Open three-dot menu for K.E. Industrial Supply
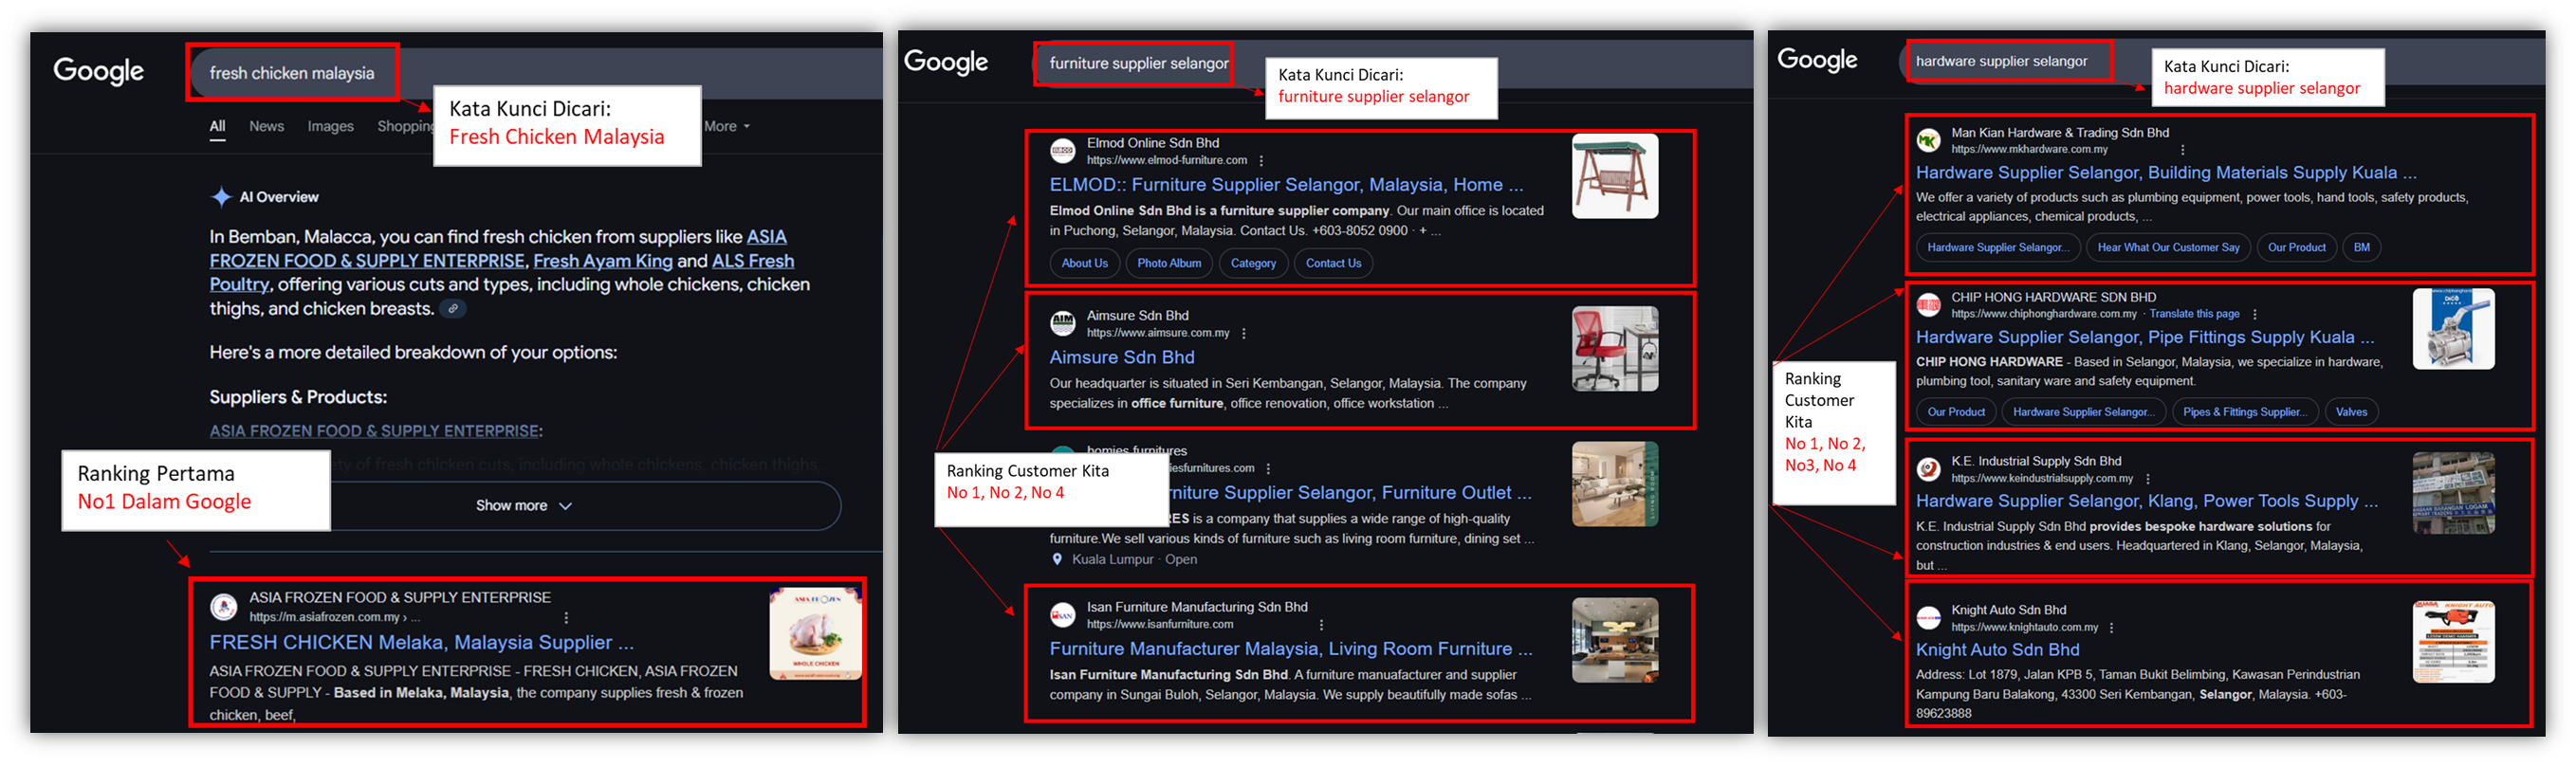The image size is (2576, 767). click(x=2147, y=479)
